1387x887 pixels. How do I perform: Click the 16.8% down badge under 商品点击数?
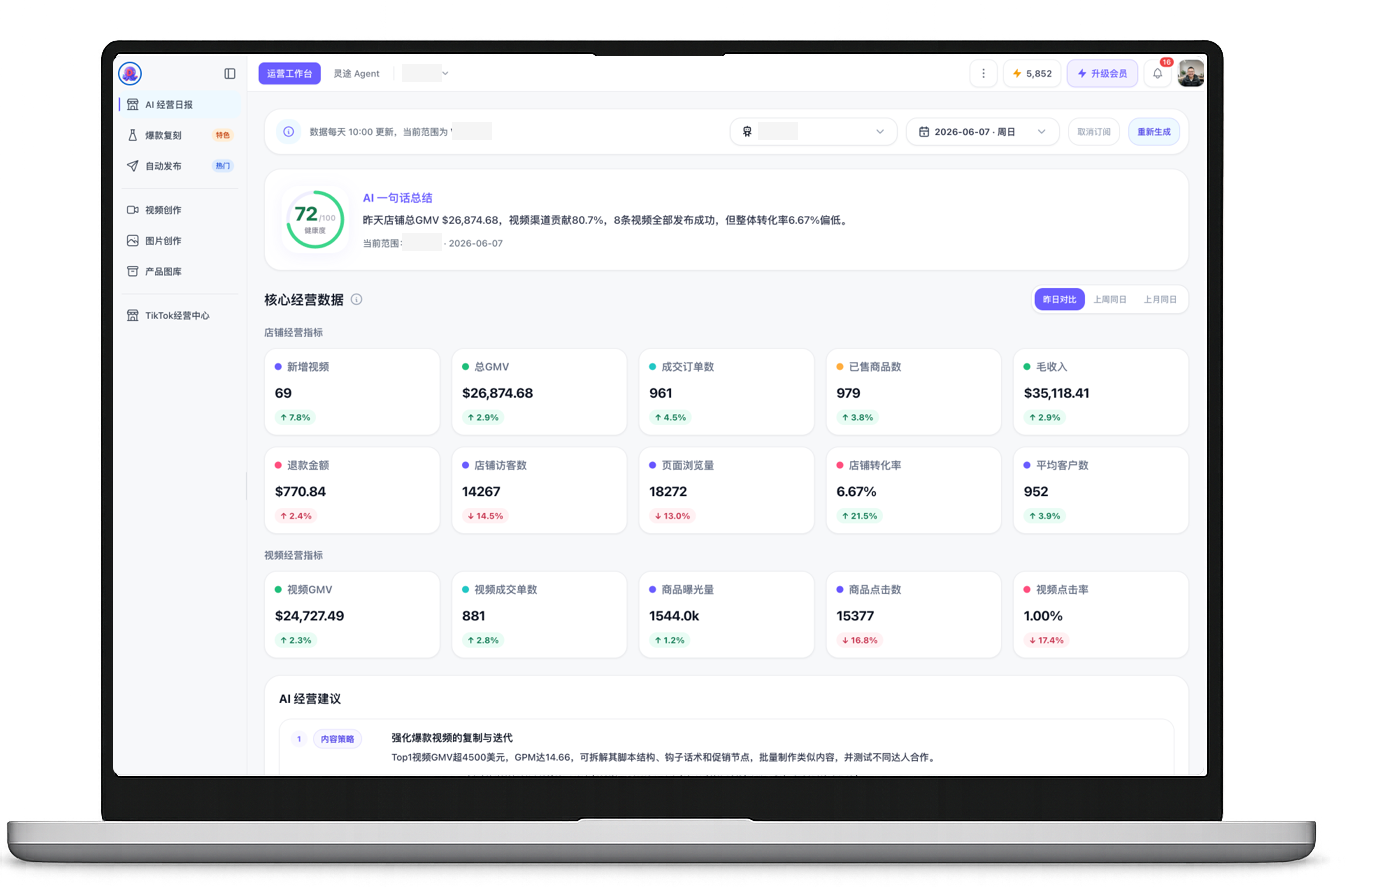pyautogui.click(x=860, y=640)
